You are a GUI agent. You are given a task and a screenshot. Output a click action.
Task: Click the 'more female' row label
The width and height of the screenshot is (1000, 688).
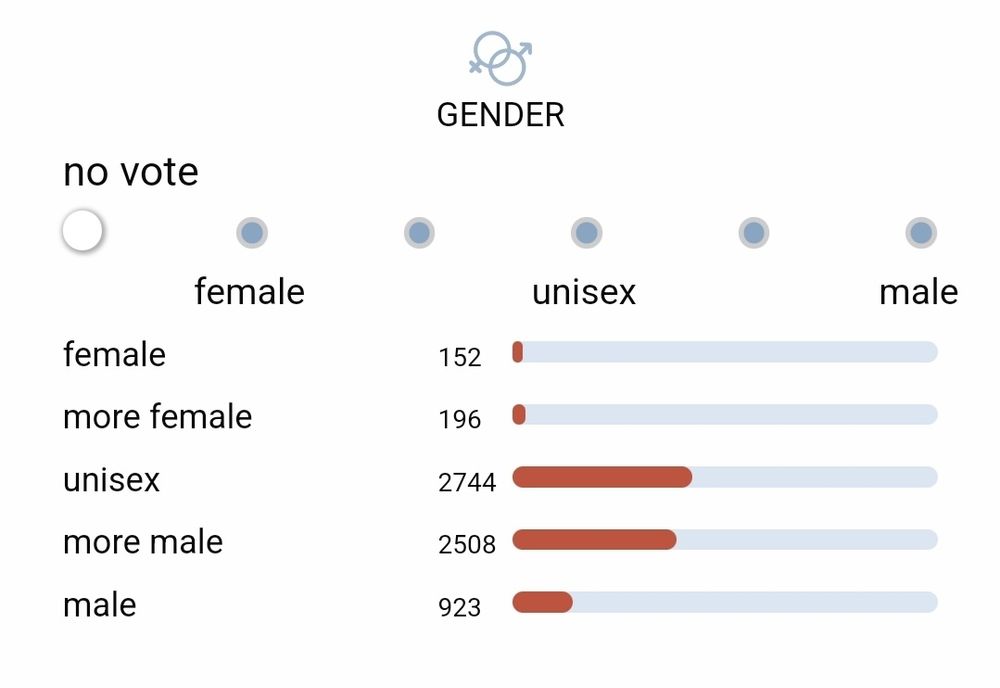point(157,417)
